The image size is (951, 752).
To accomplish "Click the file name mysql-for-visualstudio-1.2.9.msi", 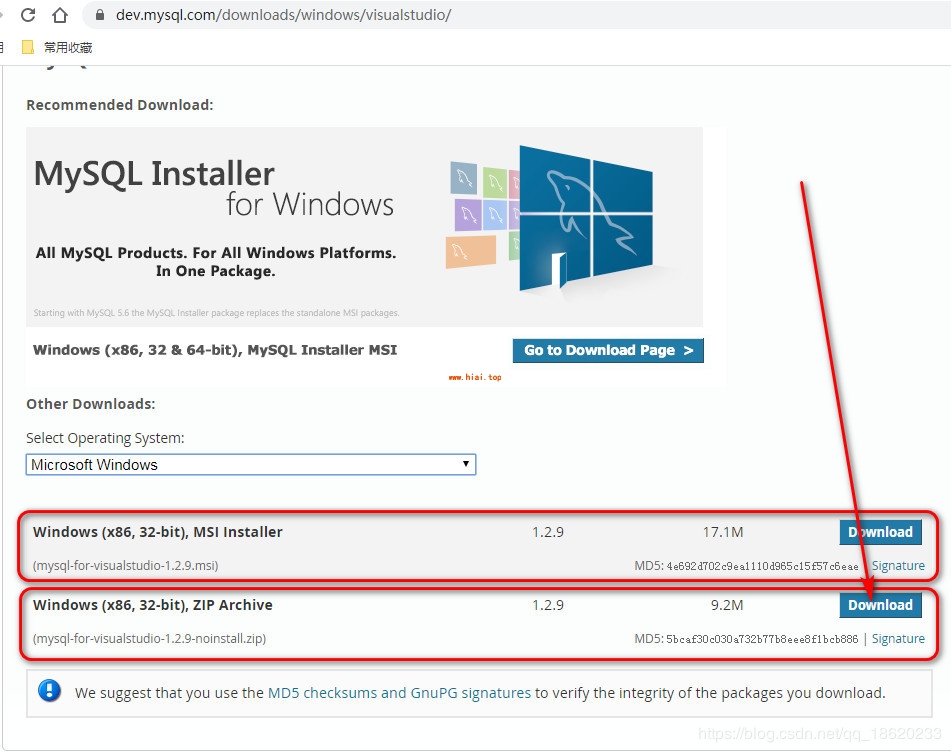I will (x=126, y=565).
